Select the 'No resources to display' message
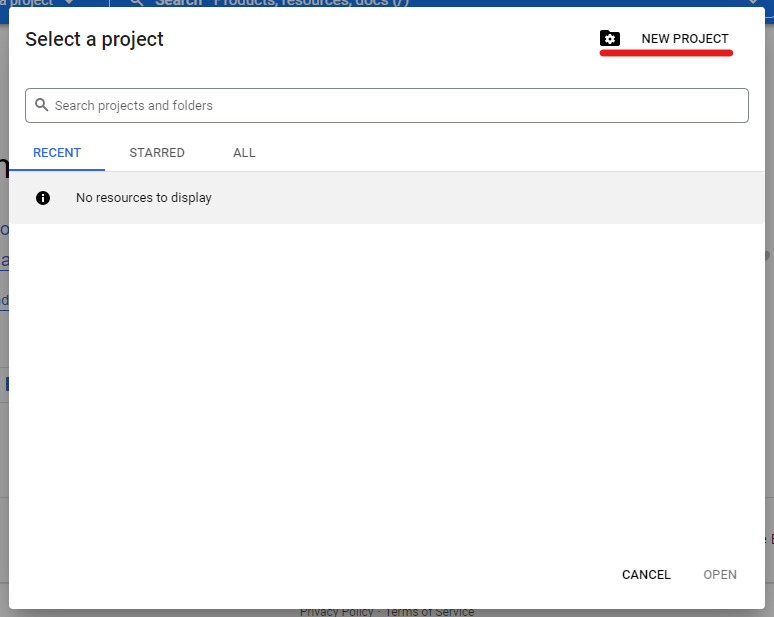Screen dimensions: 774x617 (144, 197)
